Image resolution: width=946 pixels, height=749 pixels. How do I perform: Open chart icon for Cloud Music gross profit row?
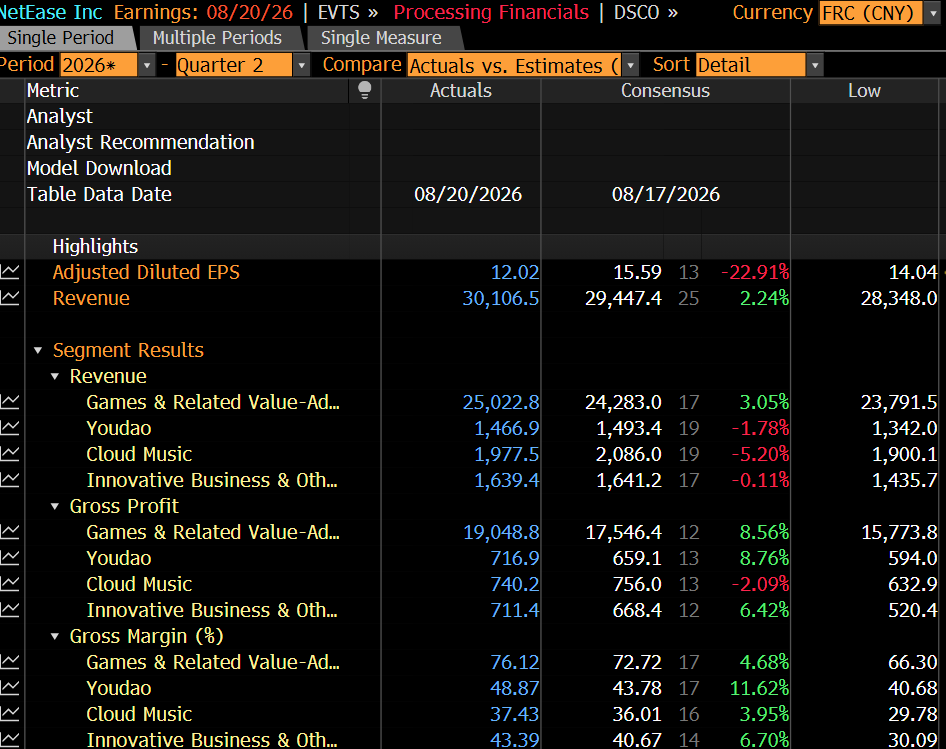pyautogui.click(x=10, y=584)
